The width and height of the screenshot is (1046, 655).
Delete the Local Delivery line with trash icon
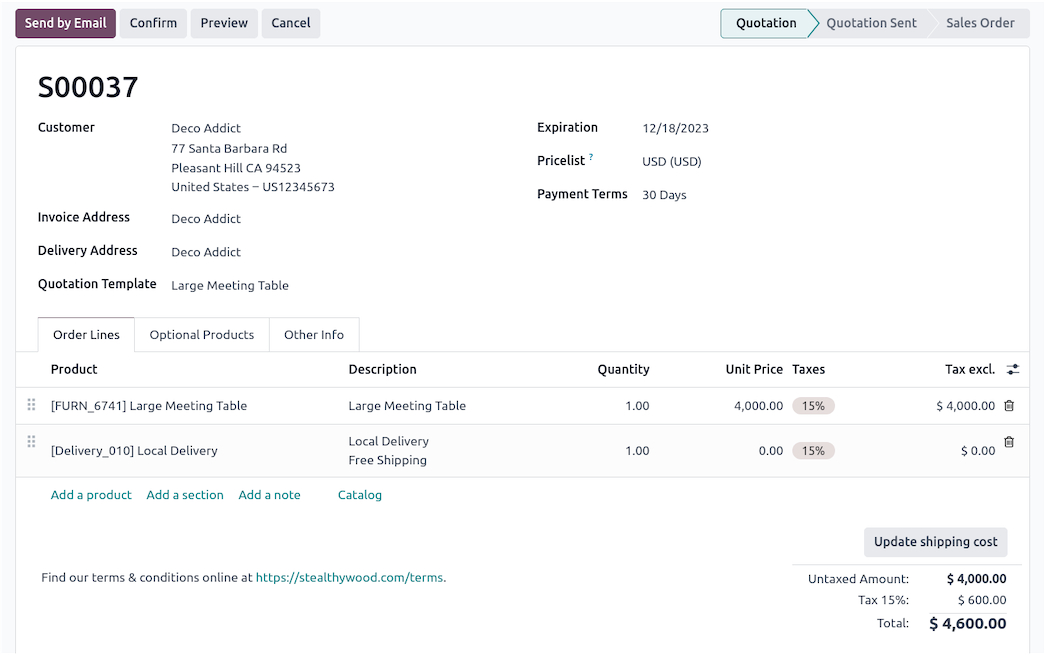tap(1009, 441)
